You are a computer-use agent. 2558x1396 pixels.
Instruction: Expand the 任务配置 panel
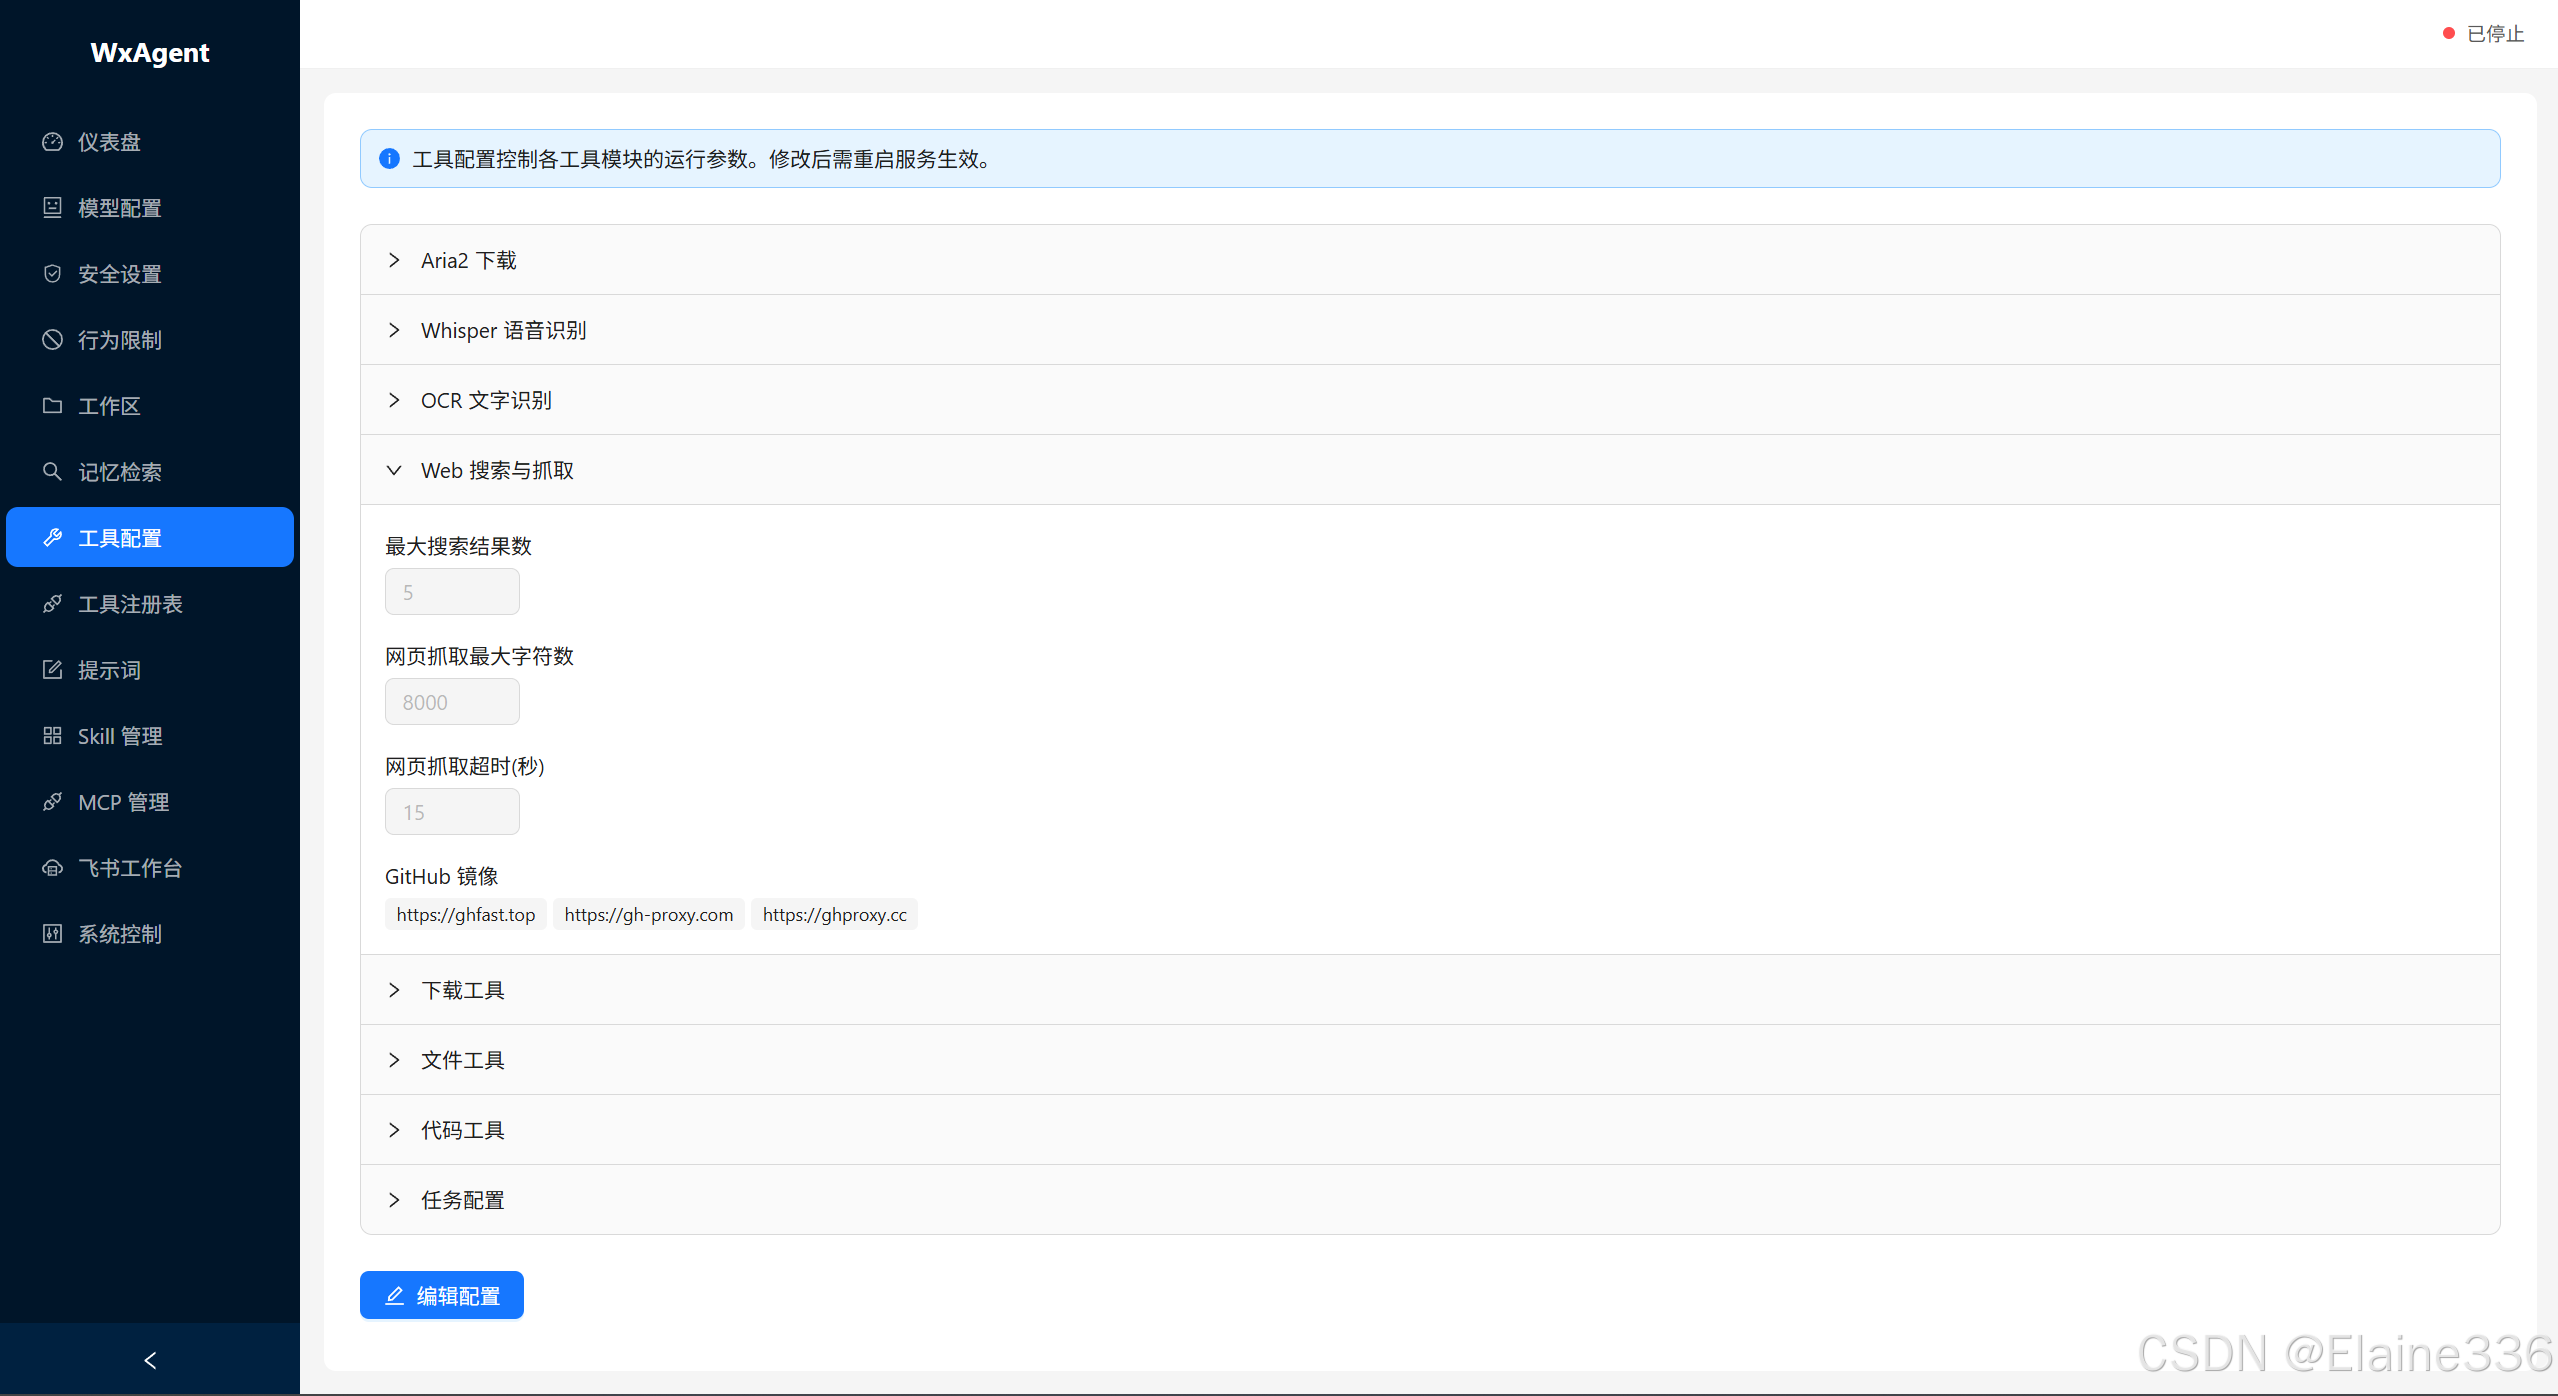point(1430,1200)
